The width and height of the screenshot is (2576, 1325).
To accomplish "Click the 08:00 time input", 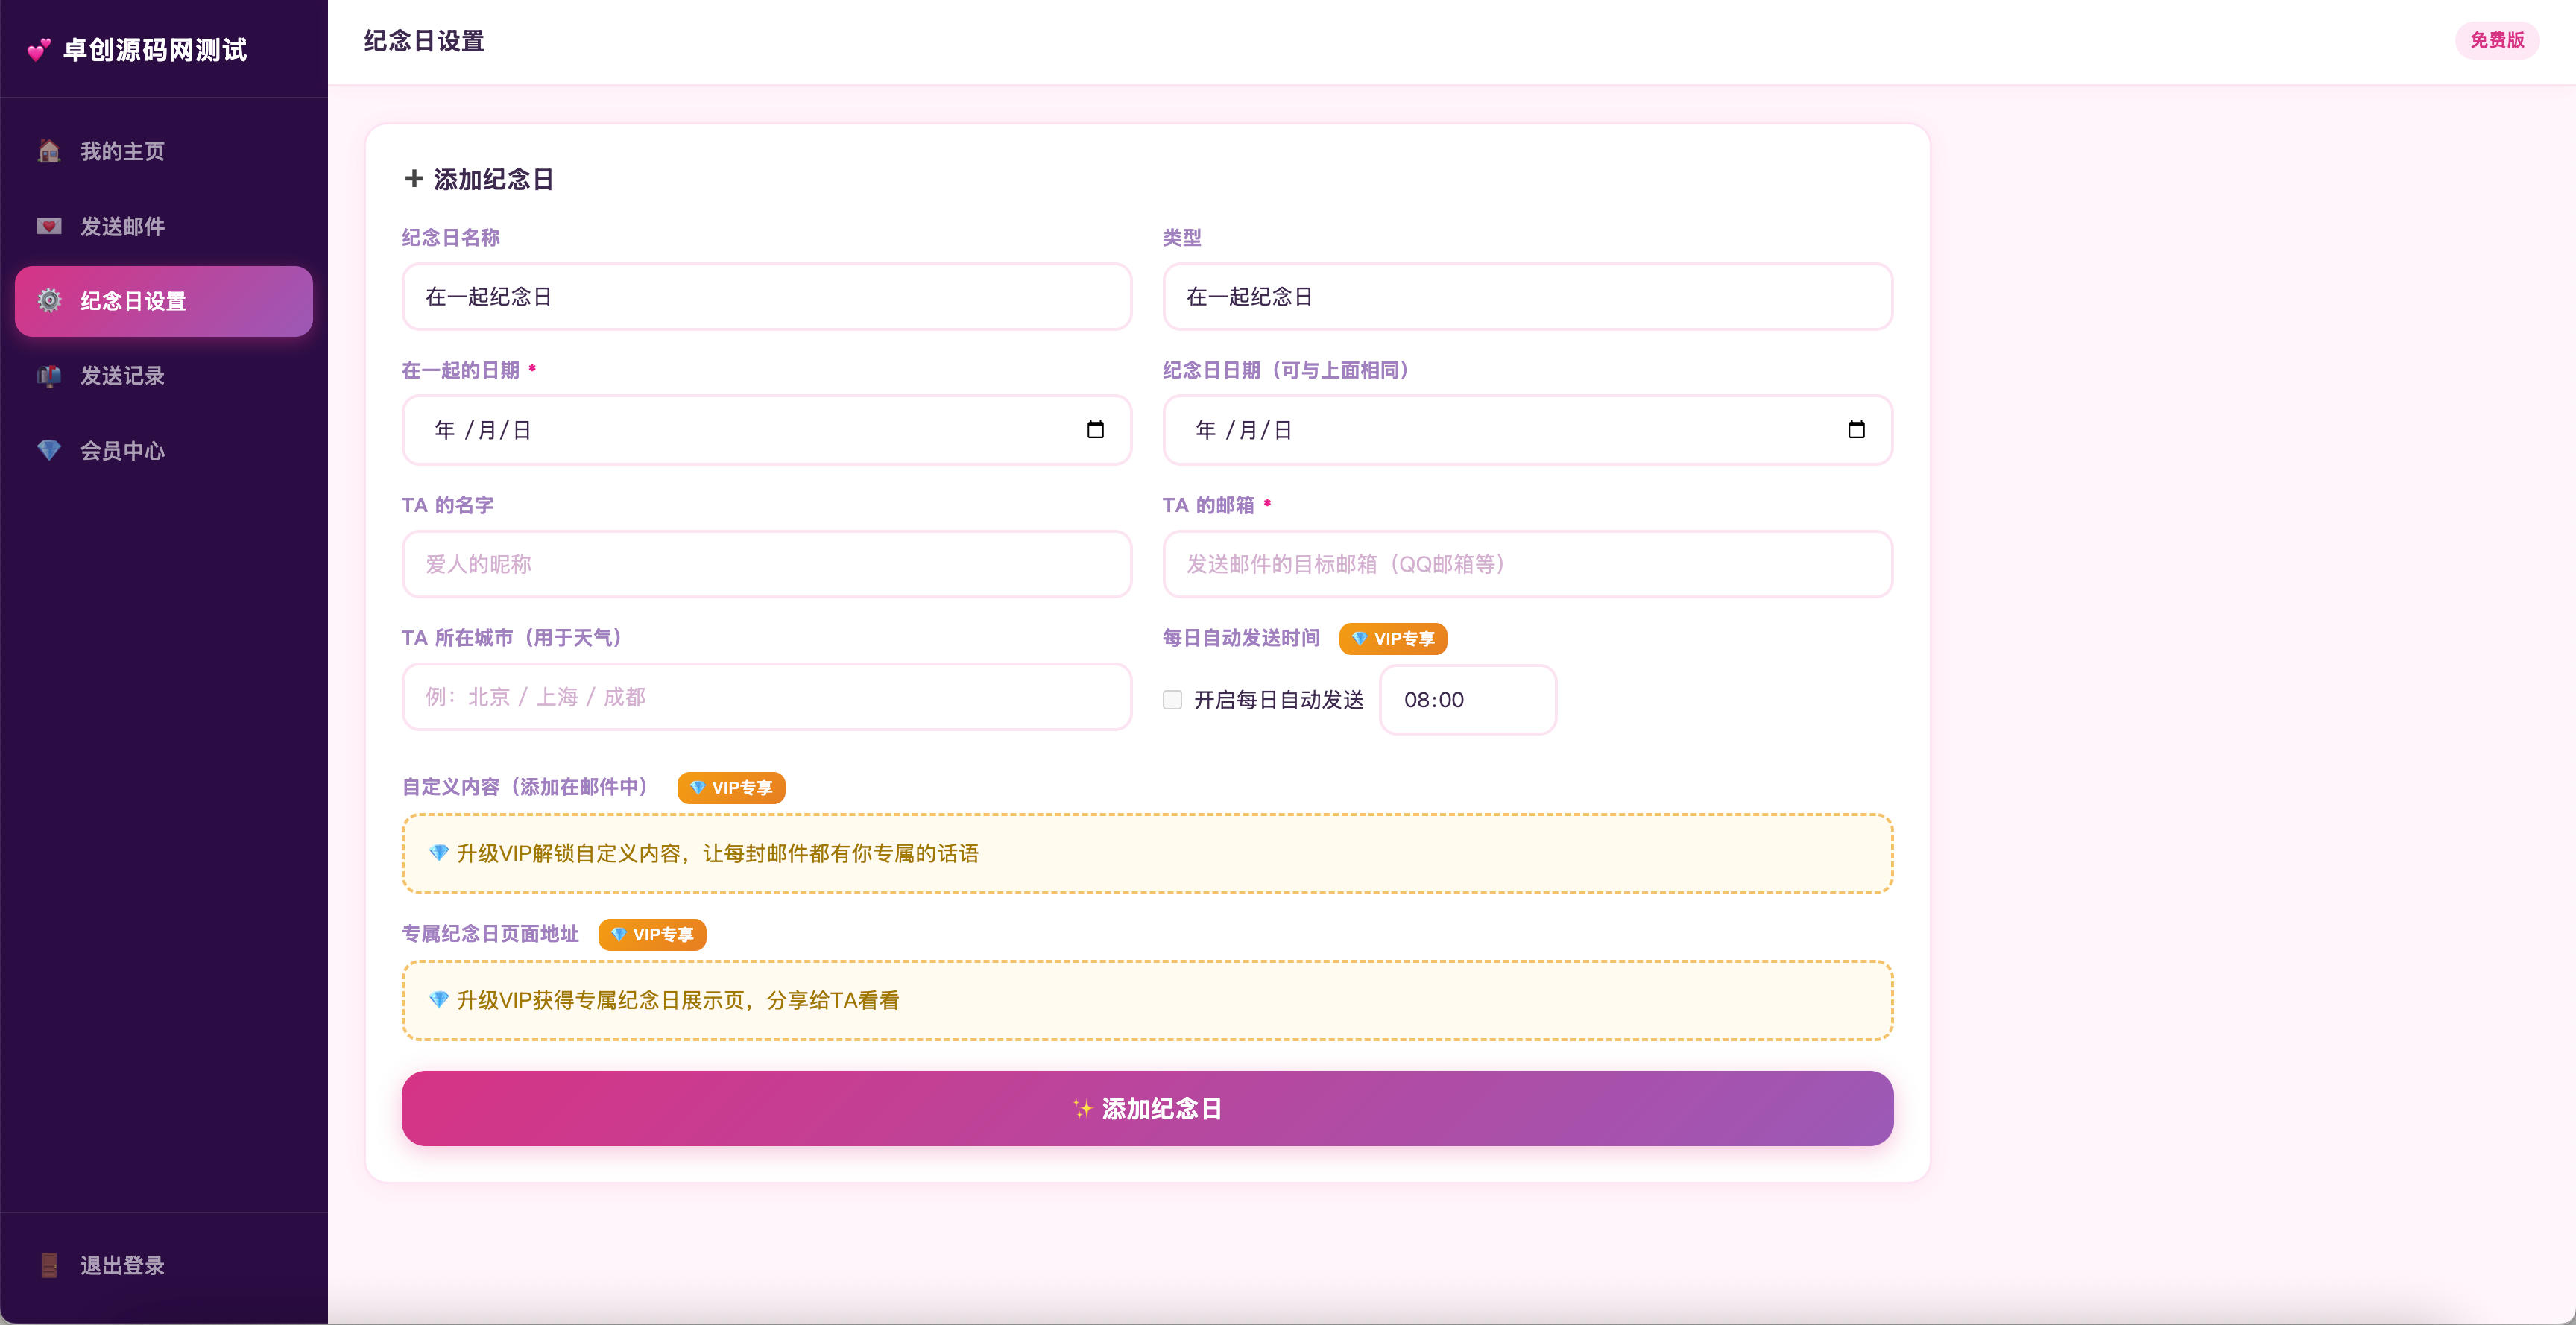I will (1467, 700).
